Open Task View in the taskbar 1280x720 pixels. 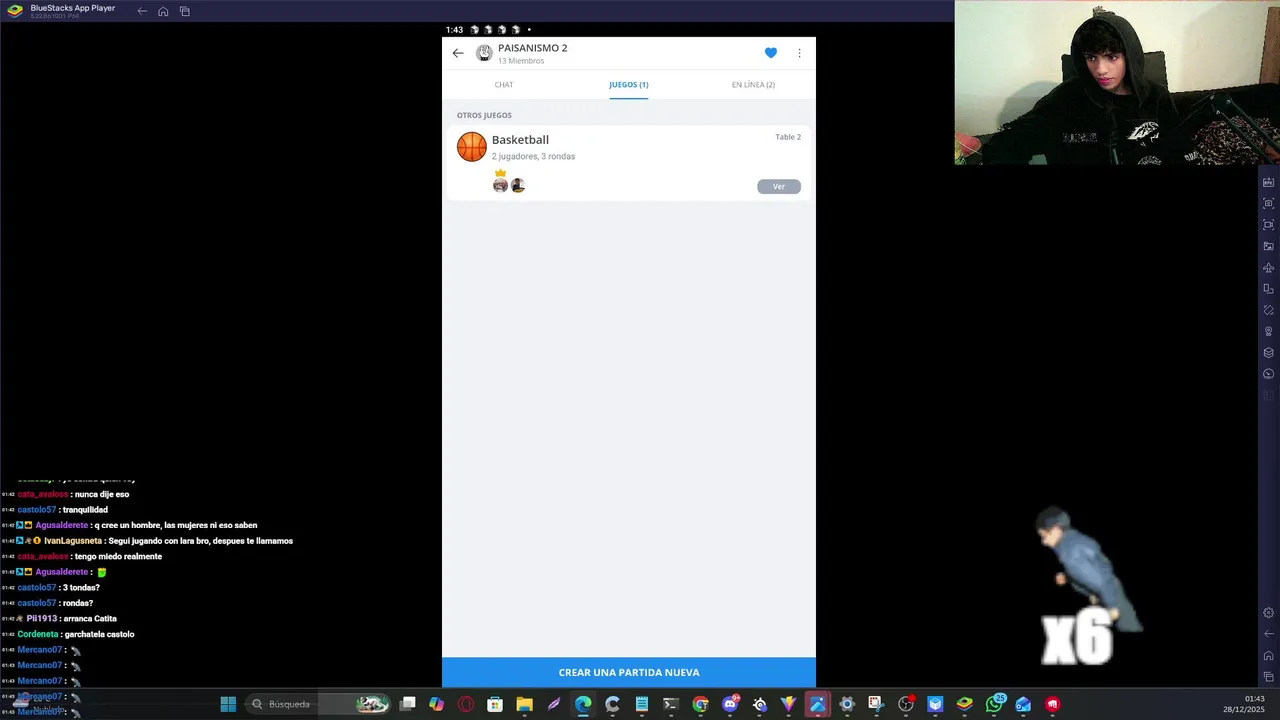coord(408,704)
